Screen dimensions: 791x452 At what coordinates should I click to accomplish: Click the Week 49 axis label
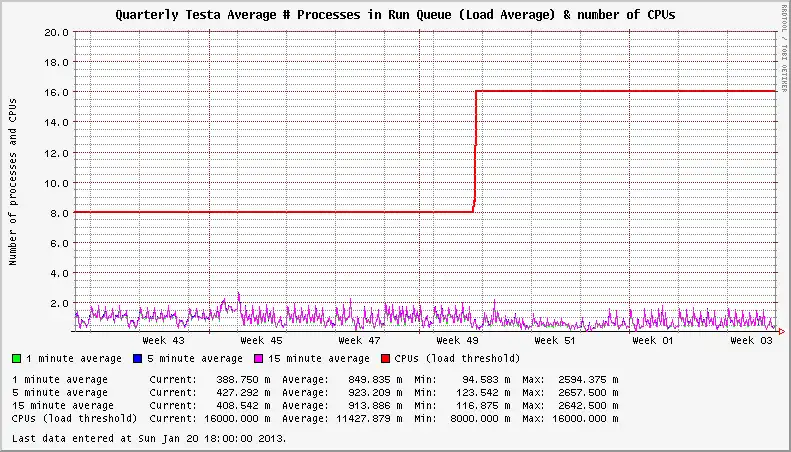pos(457,341)
